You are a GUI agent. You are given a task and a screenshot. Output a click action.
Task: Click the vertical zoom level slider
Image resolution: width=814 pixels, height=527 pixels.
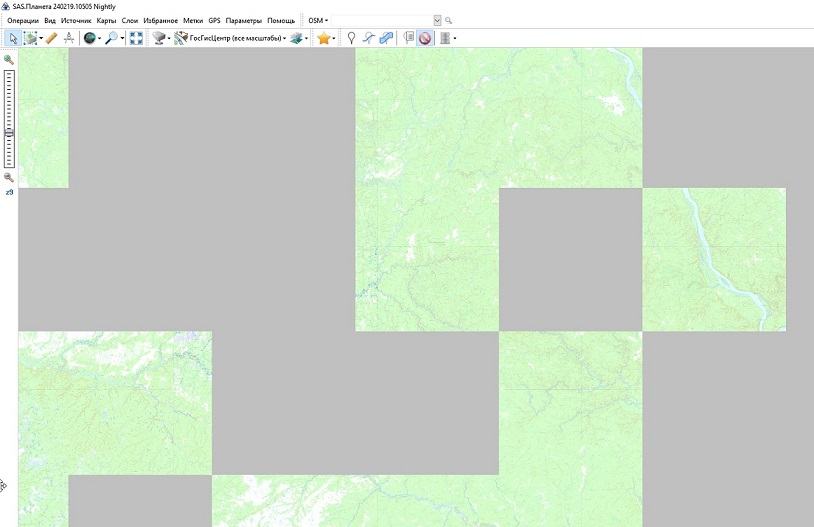pyautogui.click(x=10, y=118)
